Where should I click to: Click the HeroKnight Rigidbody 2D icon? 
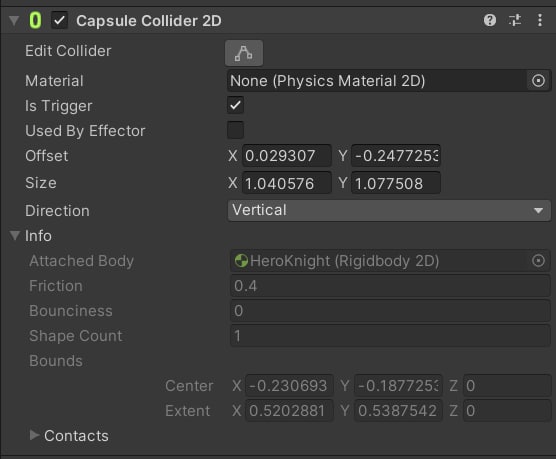pos(241,261)
